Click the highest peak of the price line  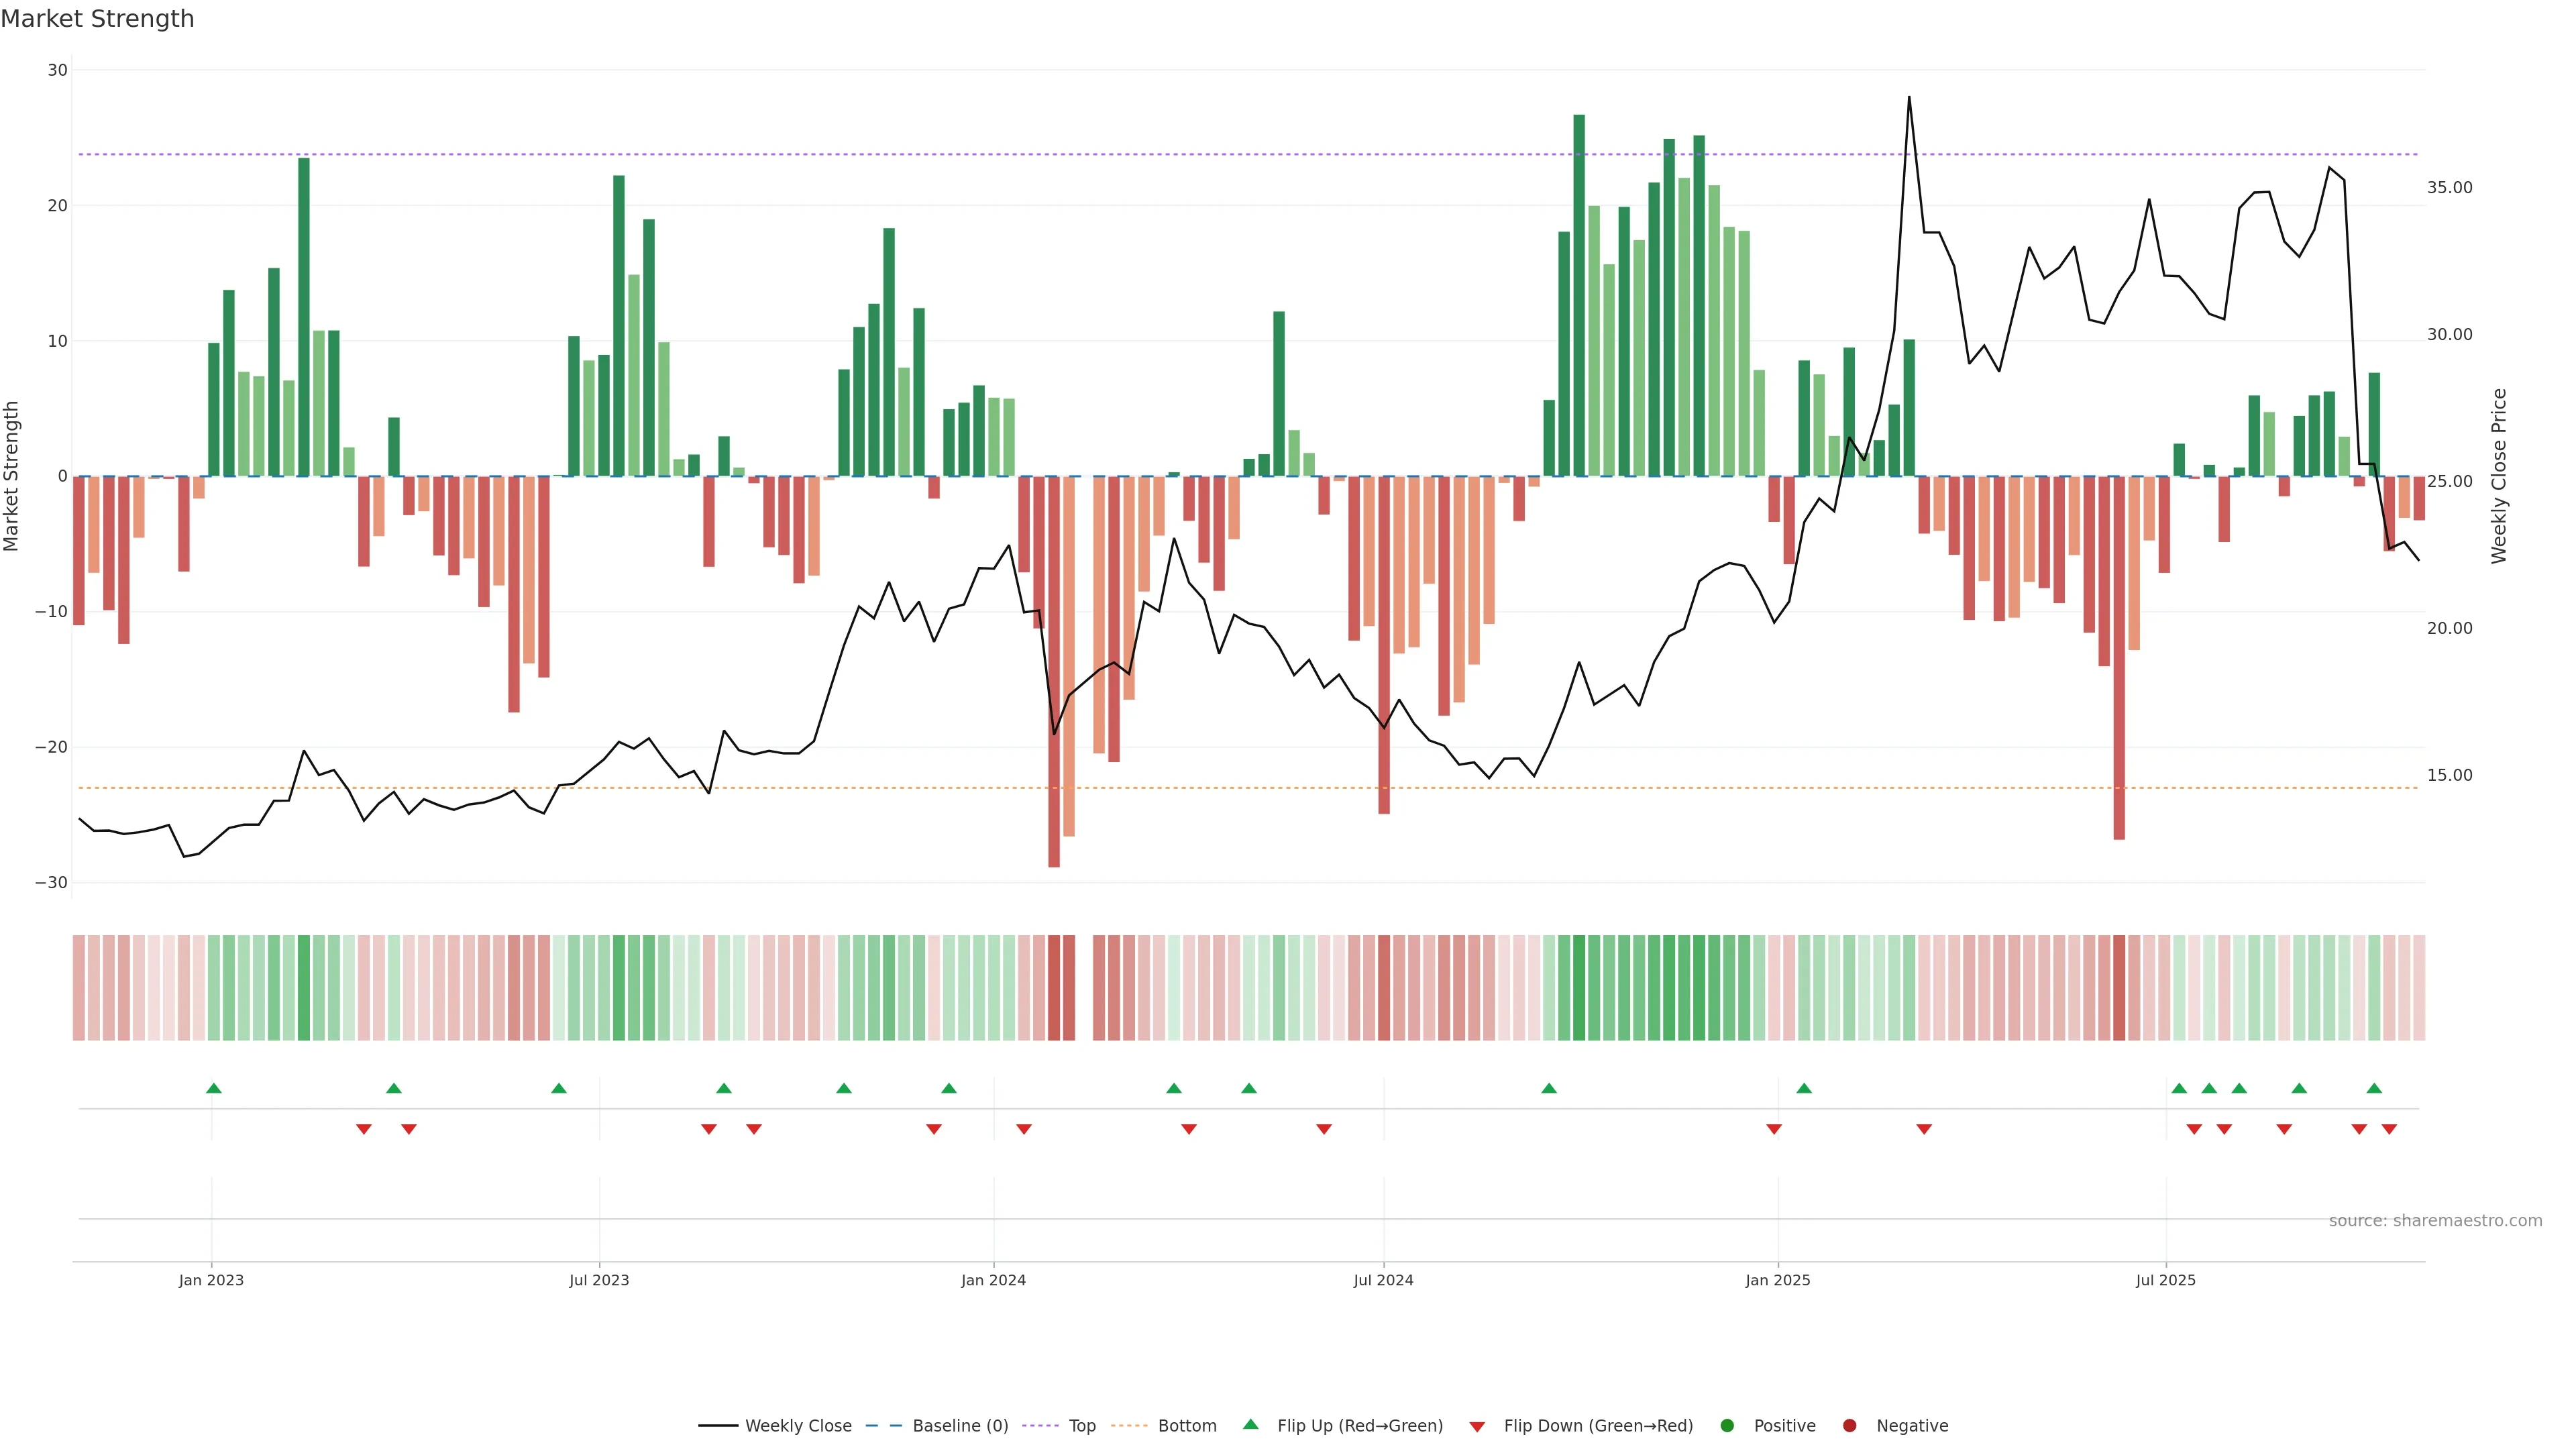click(x=1909, y=98)
